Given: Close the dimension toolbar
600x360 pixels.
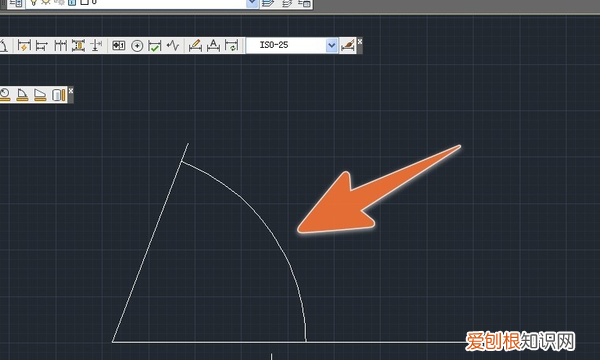Looking at the screenshot, I should pos(360,41).
